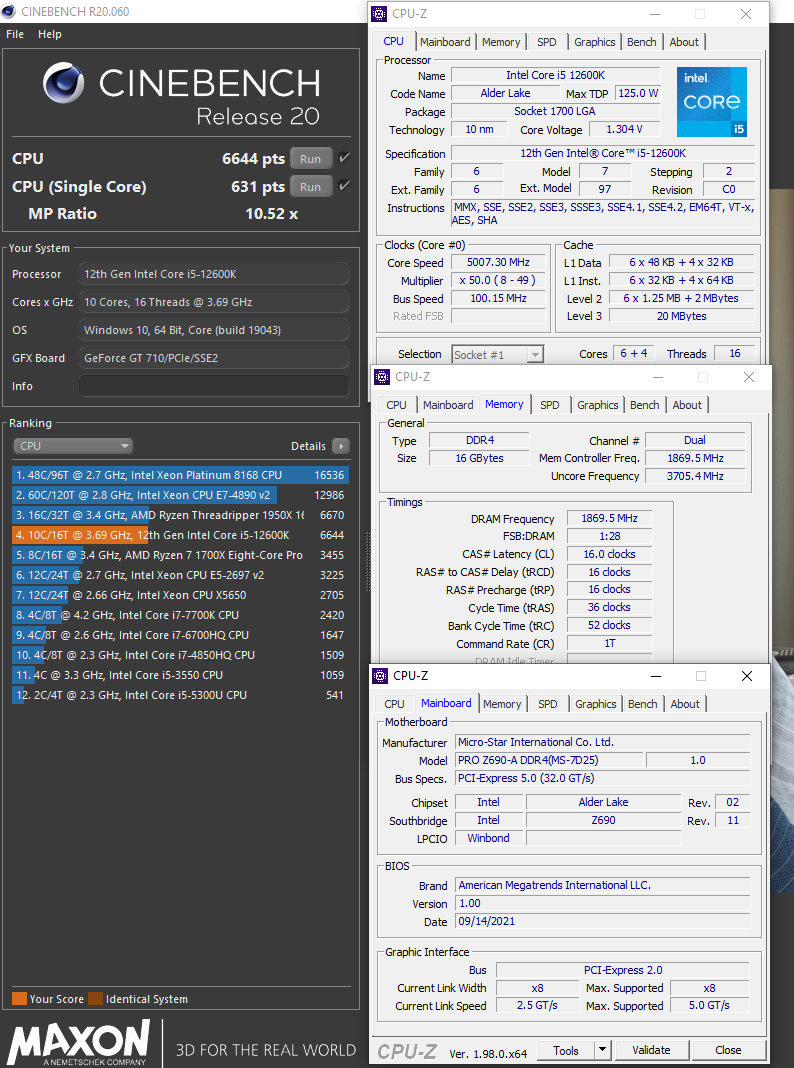The width and height of the screenshot is (794, 1068).
Task: Open the Ranking CPU dropdown
Action: (73, 446)
